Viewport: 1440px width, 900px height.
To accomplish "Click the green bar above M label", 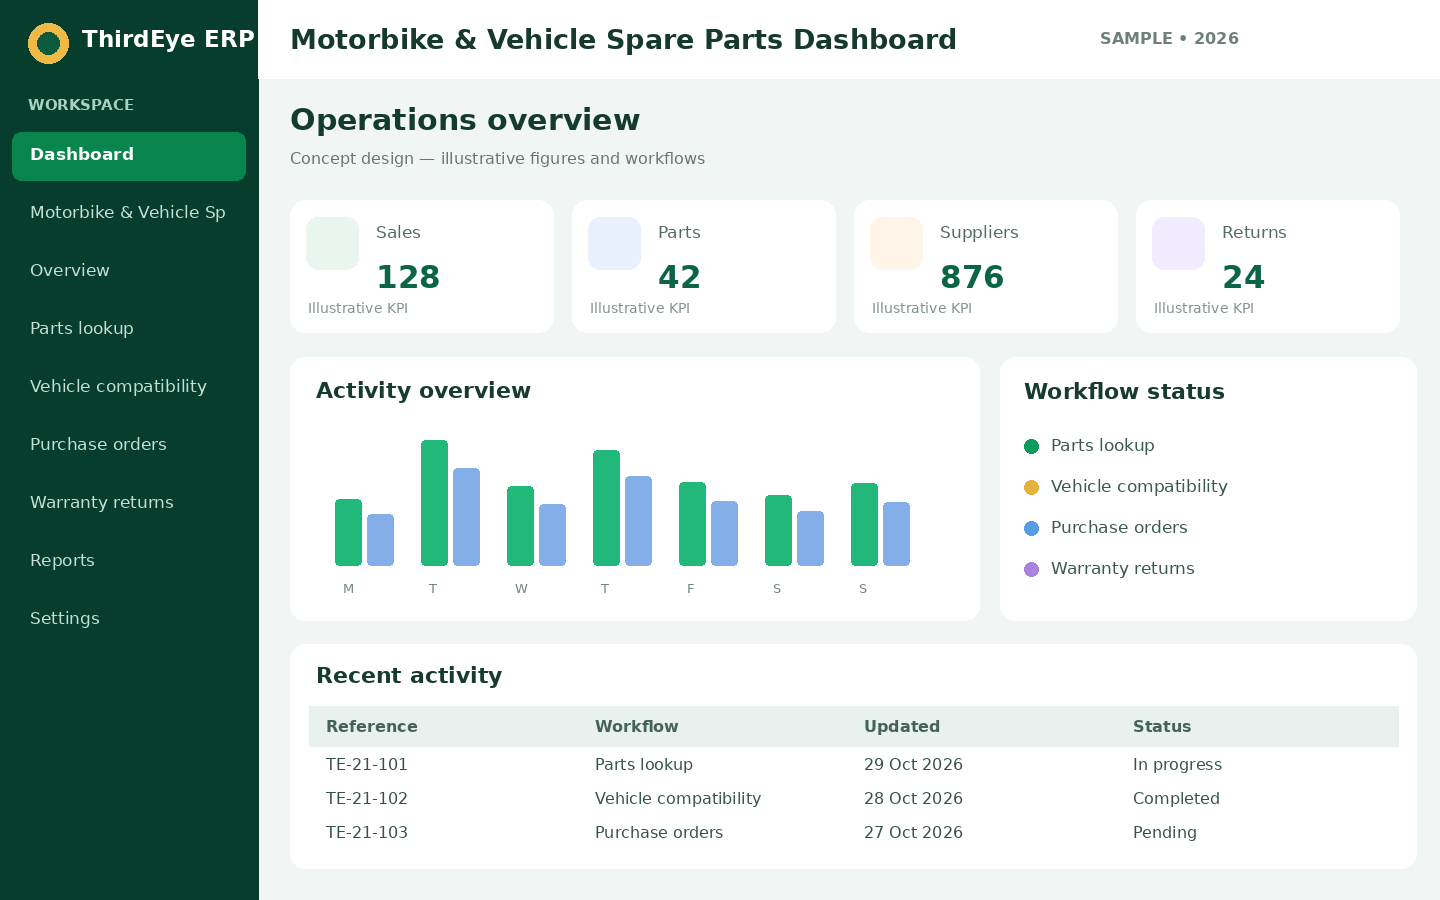I will tap(348, 532).
